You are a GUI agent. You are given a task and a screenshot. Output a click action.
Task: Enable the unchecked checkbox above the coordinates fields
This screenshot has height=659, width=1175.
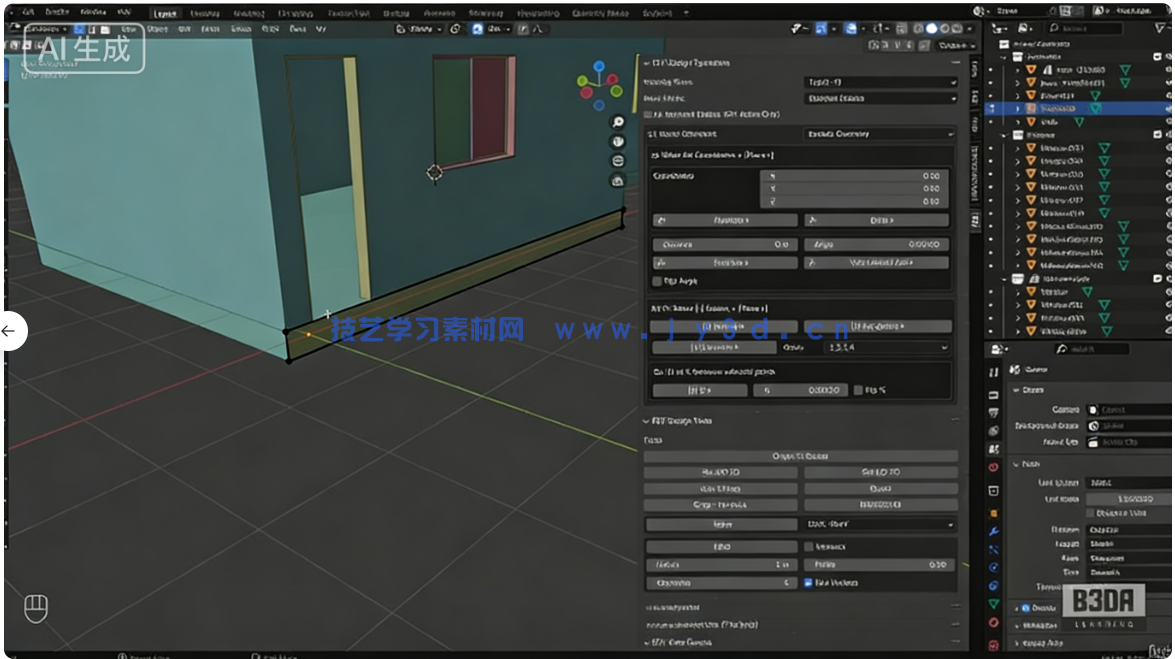pos(649,115)
